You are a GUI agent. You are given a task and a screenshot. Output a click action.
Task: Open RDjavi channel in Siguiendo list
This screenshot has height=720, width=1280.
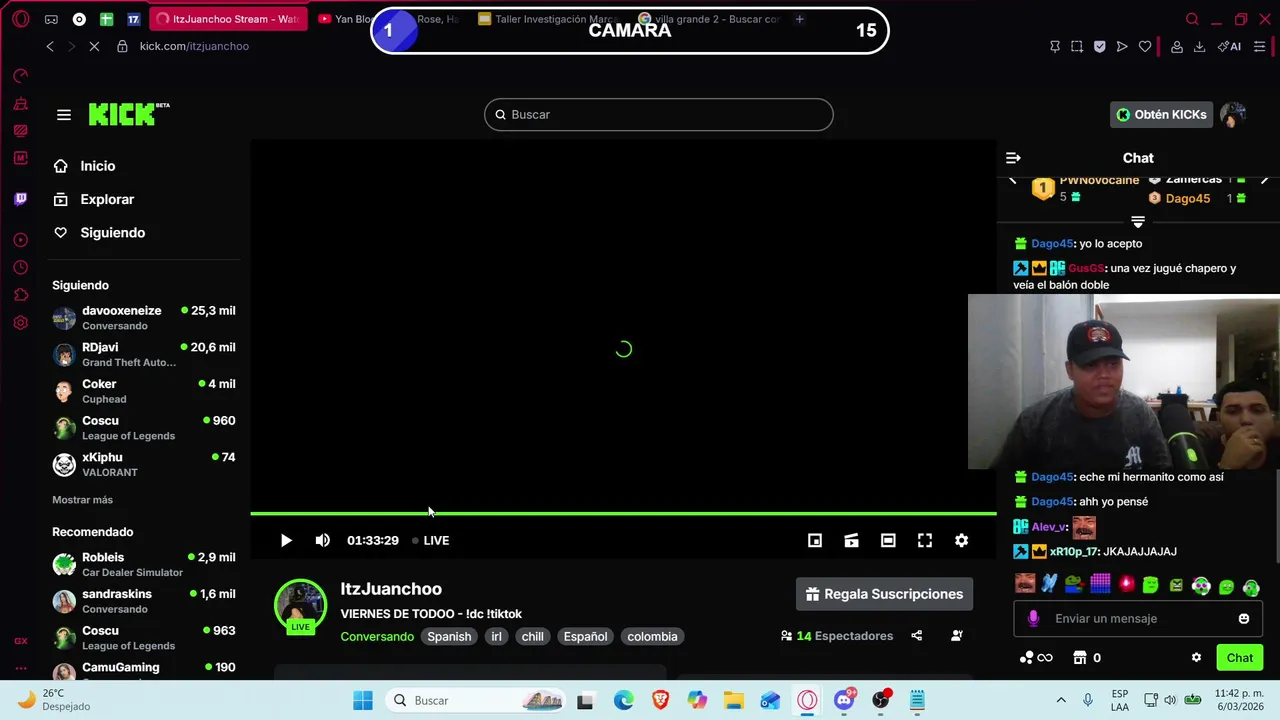click(144, 354)
